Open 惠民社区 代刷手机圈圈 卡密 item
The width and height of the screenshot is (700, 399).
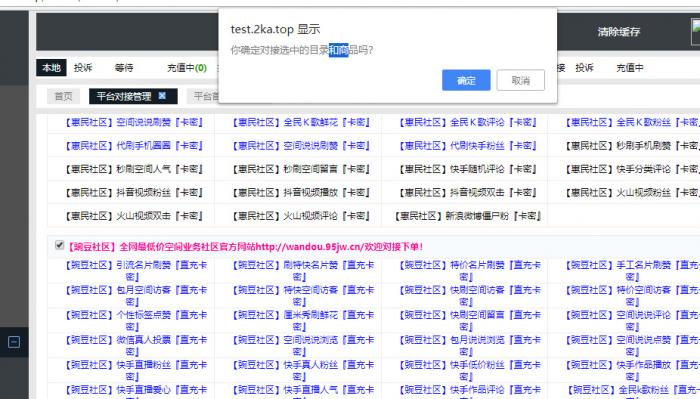tap(134, 145)
